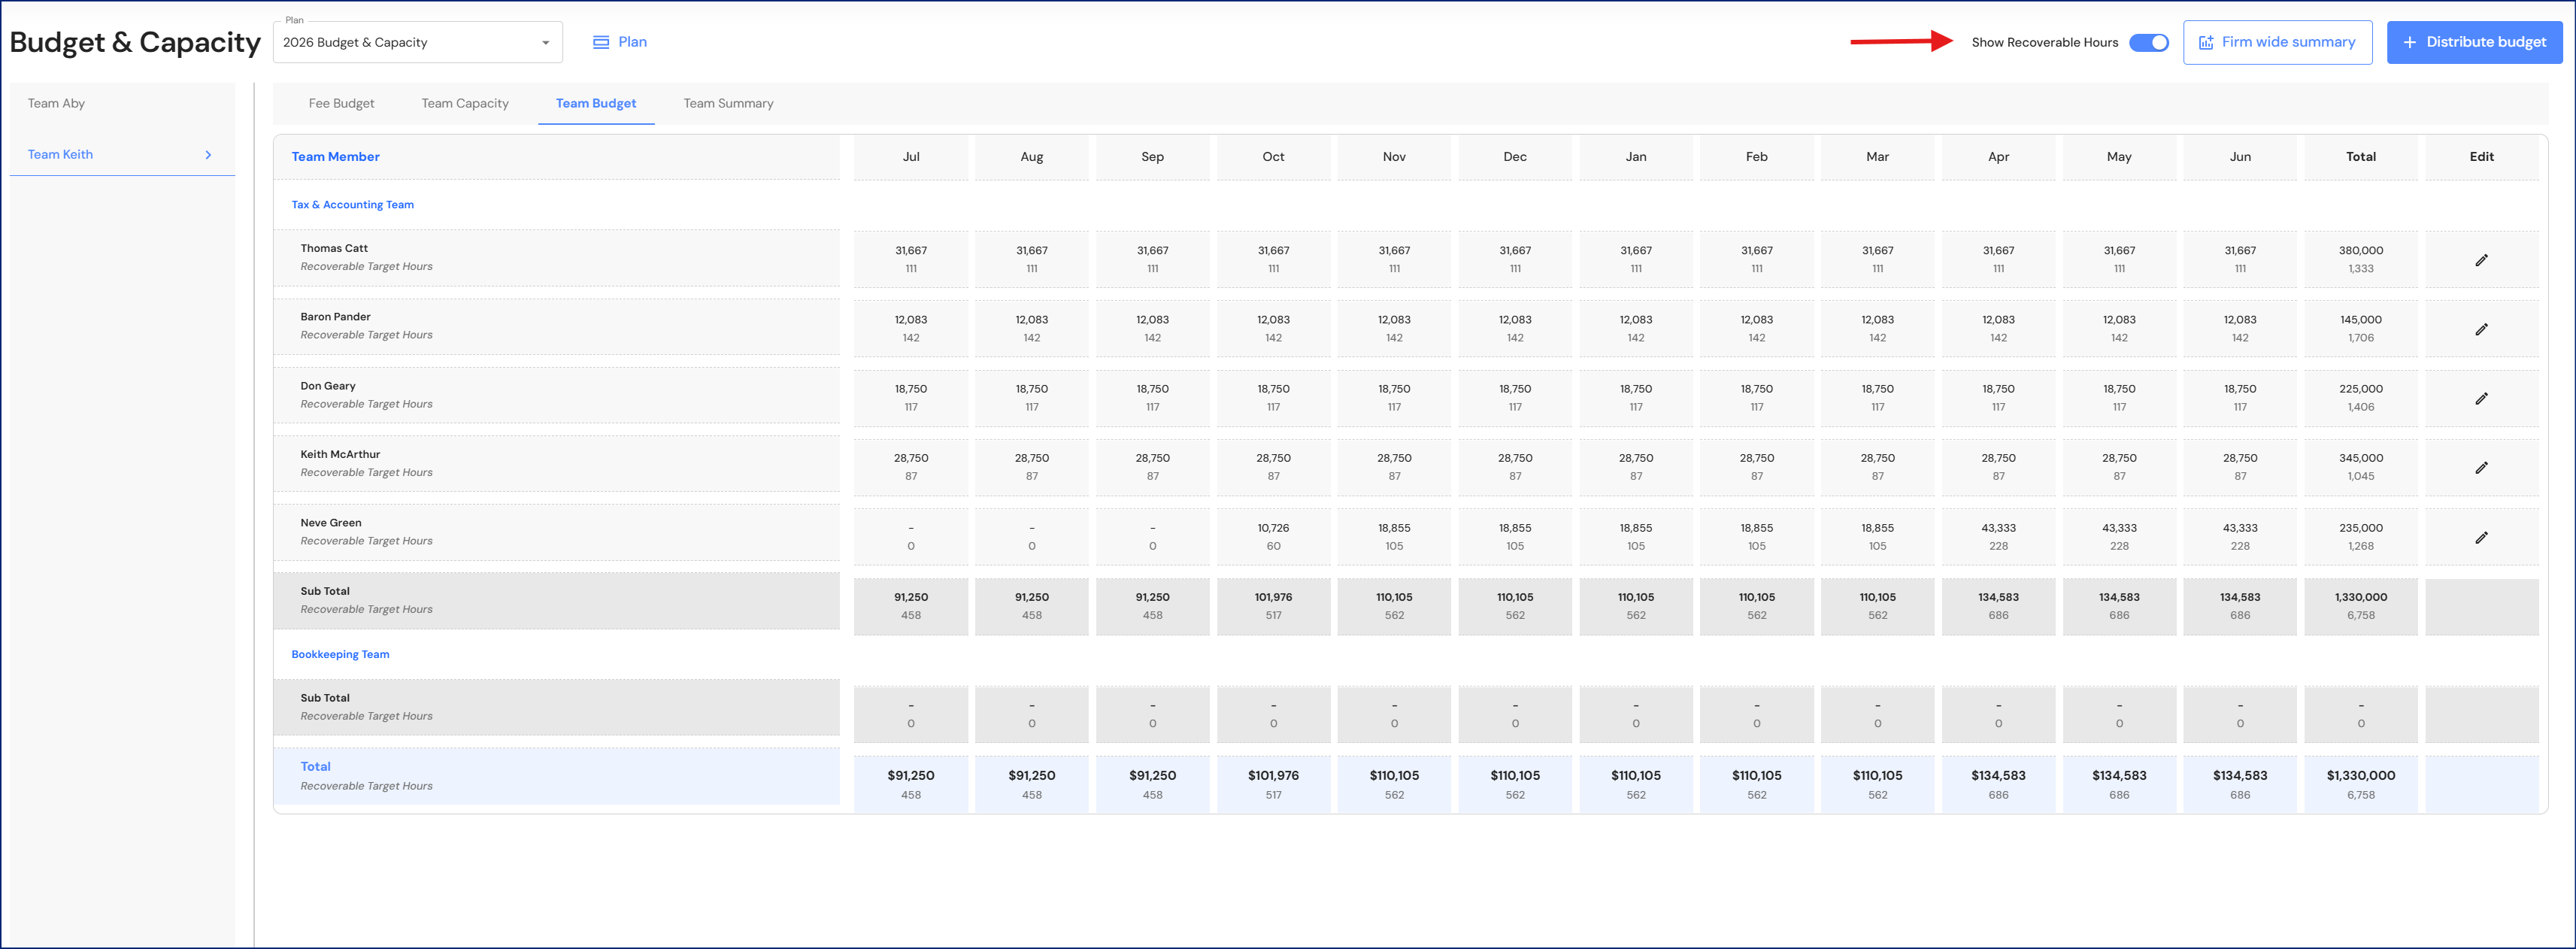
Task: Click the chart icon on Firm wide summary
Action: pyautogui.click(x=2205, y=43)
